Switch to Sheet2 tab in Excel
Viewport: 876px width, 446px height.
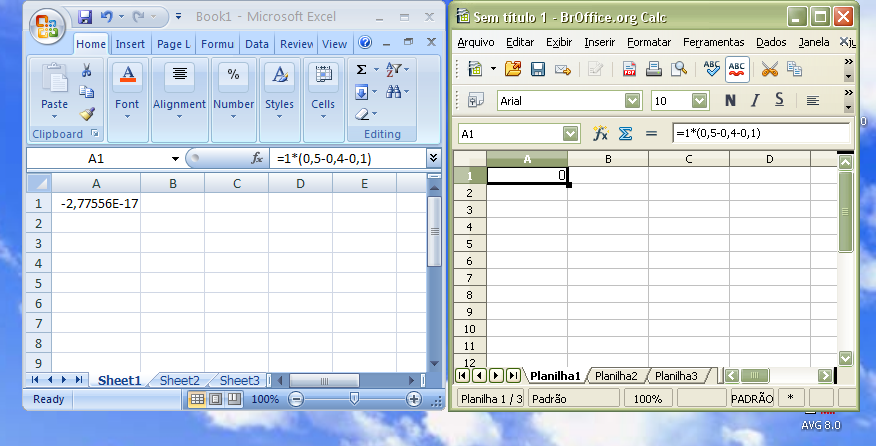click(x=179, y=381)
